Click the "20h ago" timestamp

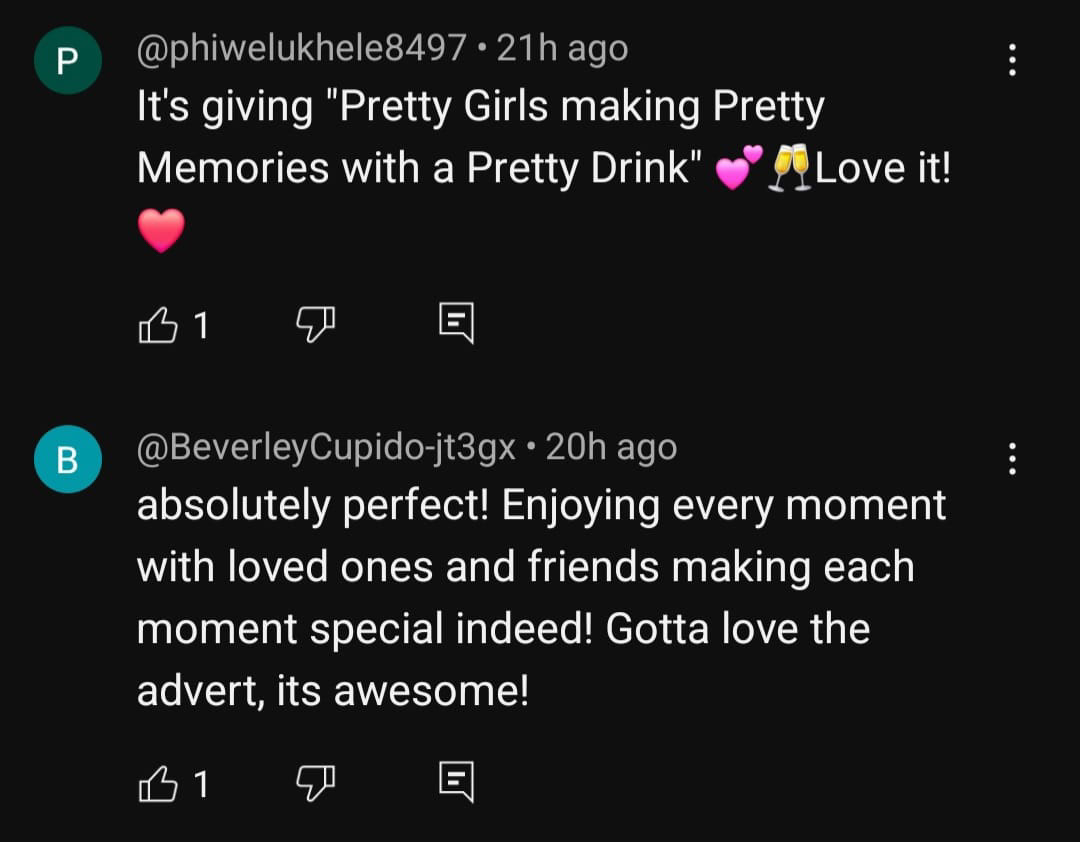tap(611, 447)
